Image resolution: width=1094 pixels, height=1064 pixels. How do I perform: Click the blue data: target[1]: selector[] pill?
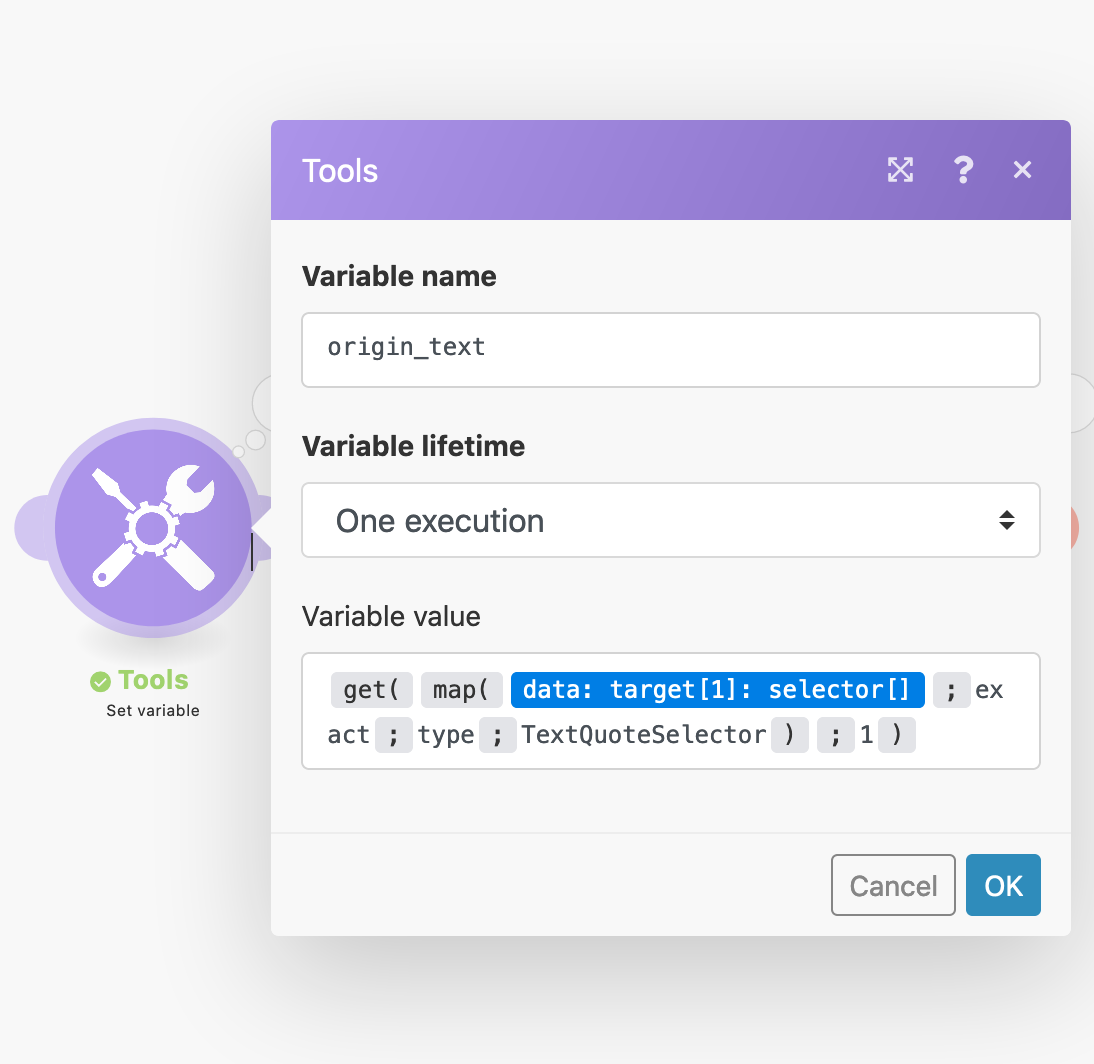717,690
